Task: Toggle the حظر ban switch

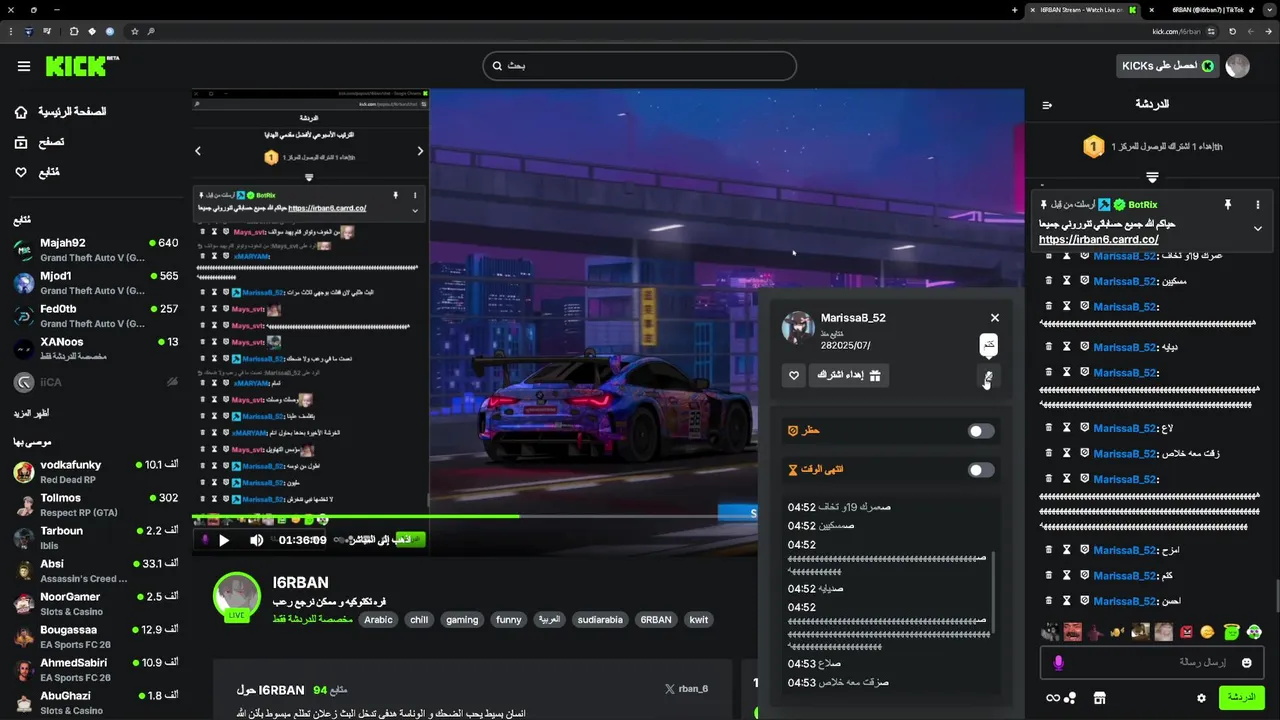Action: (981, 431)
